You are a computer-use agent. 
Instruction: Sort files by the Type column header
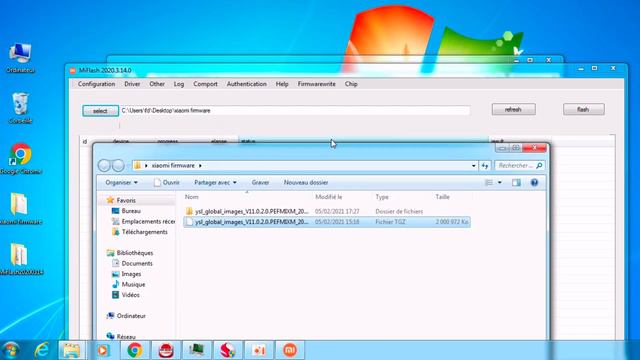(382, 197)
